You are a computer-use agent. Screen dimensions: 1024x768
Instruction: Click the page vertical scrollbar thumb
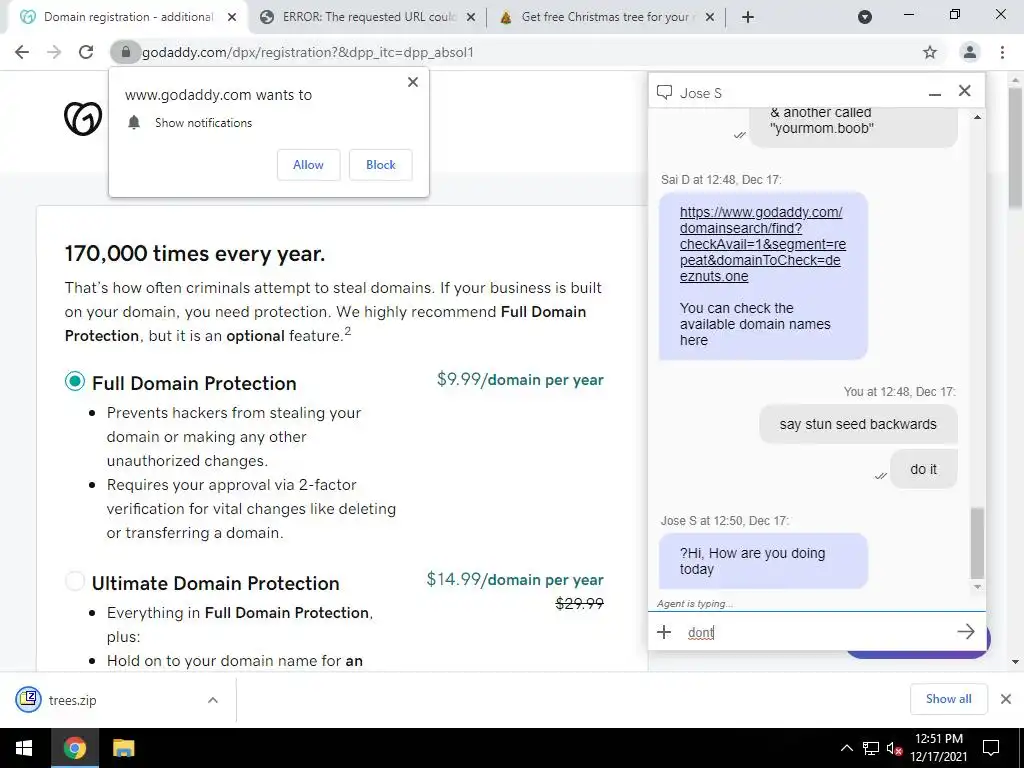pyautogui.click(x=1015, y=149)
